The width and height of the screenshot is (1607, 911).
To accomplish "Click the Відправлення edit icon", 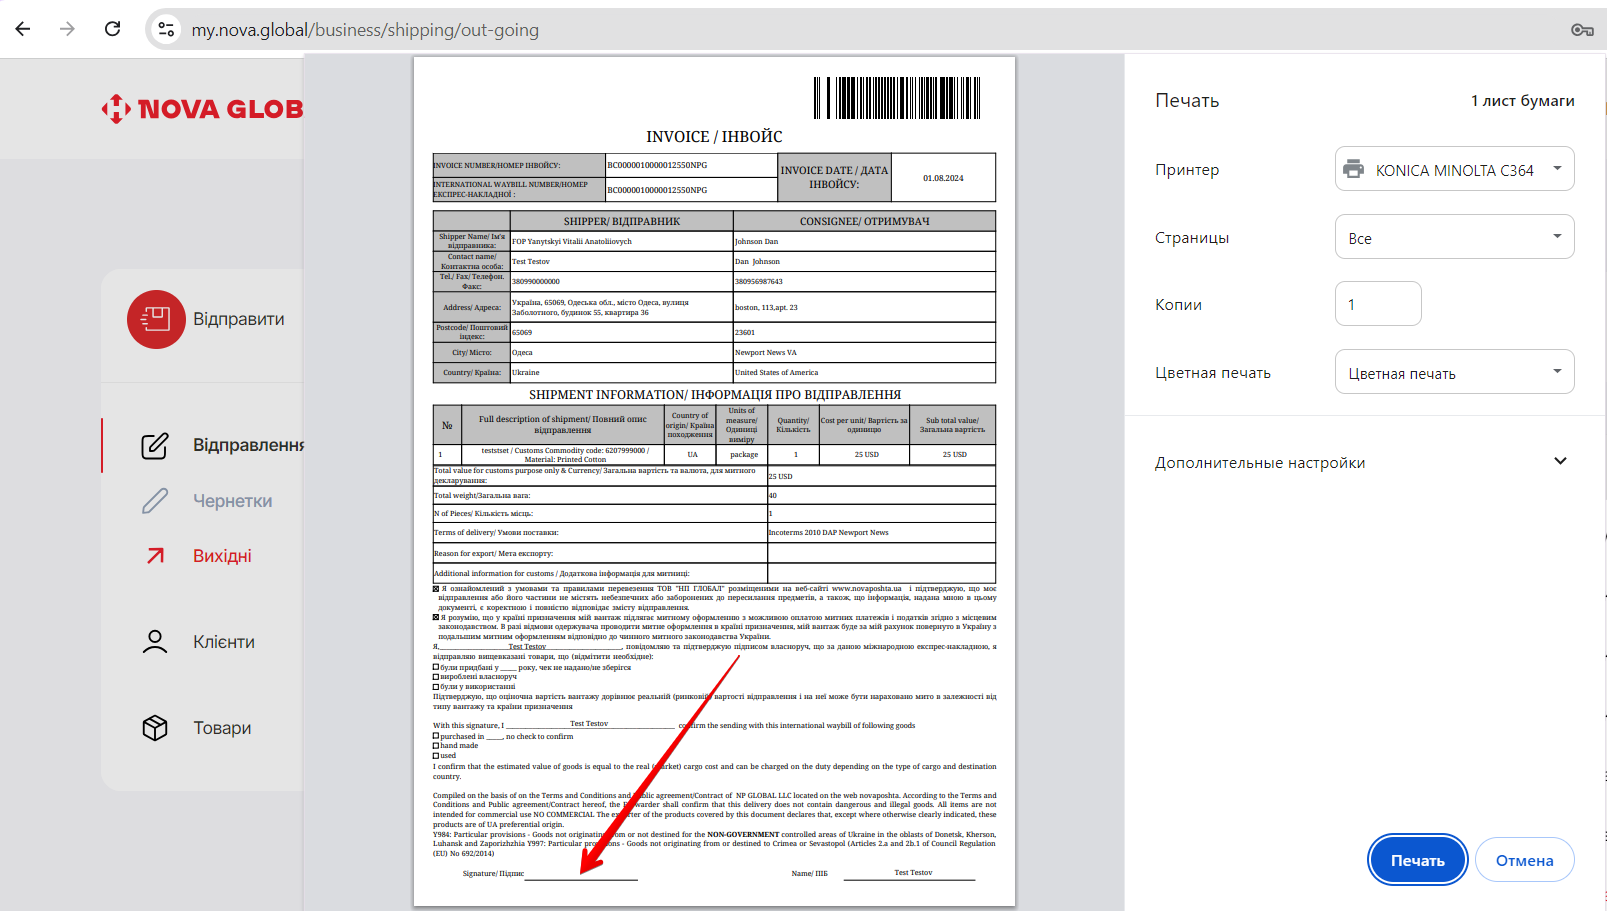I will (155, 445).
